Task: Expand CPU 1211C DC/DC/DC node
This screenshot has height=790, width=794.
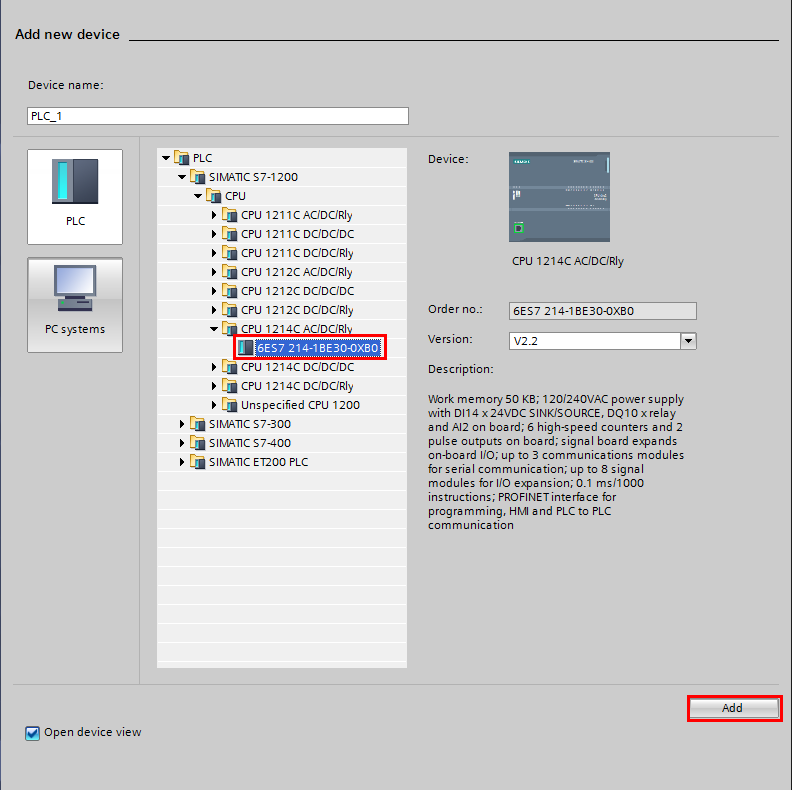Action: click(x=214, y=234)
